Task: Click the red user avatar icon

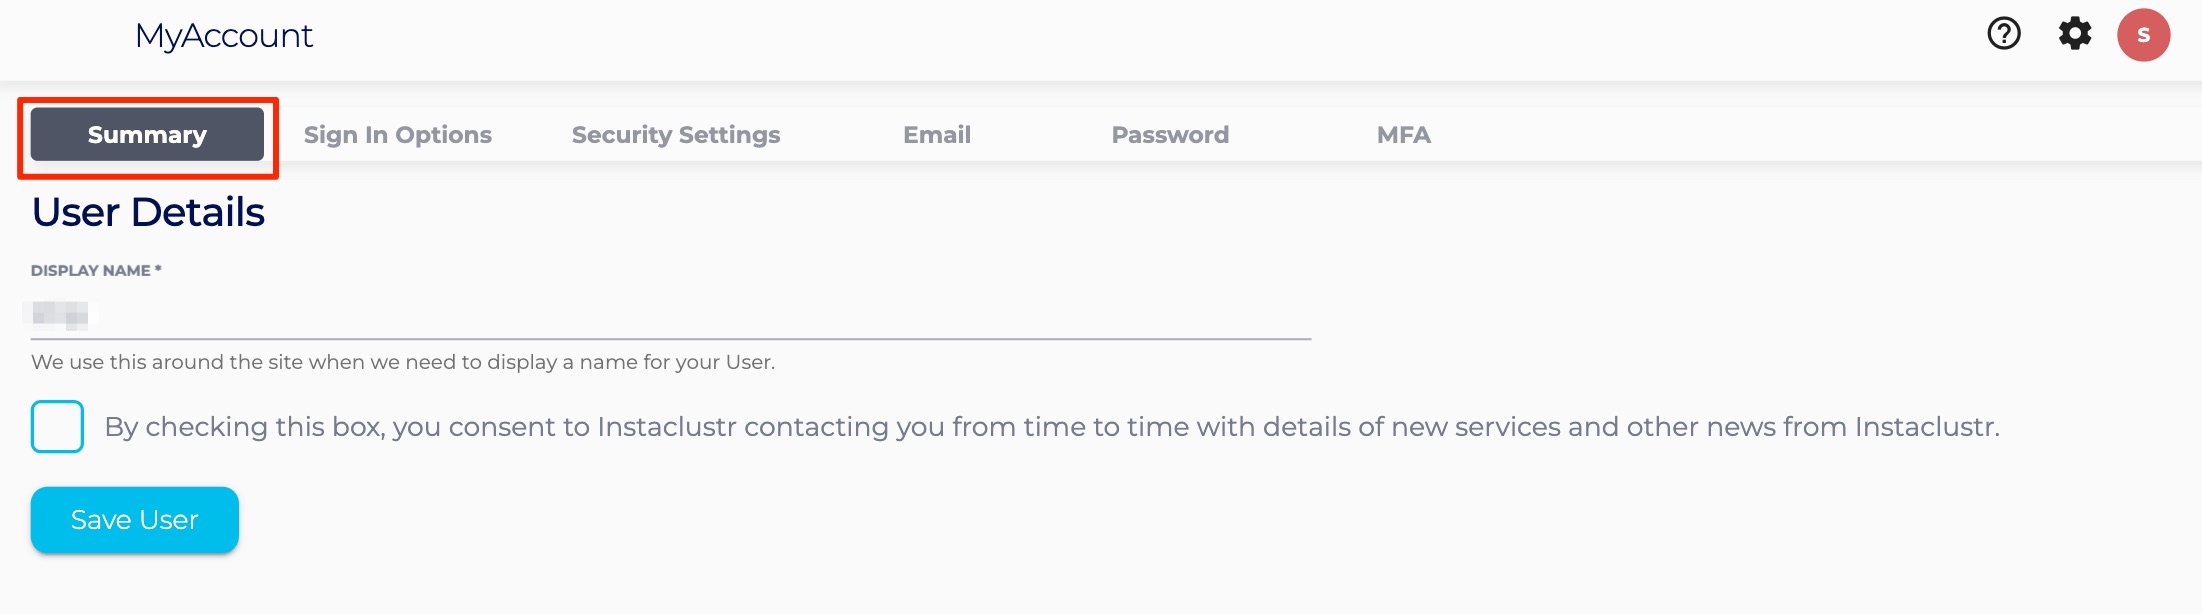Action: pos(2143,35)
